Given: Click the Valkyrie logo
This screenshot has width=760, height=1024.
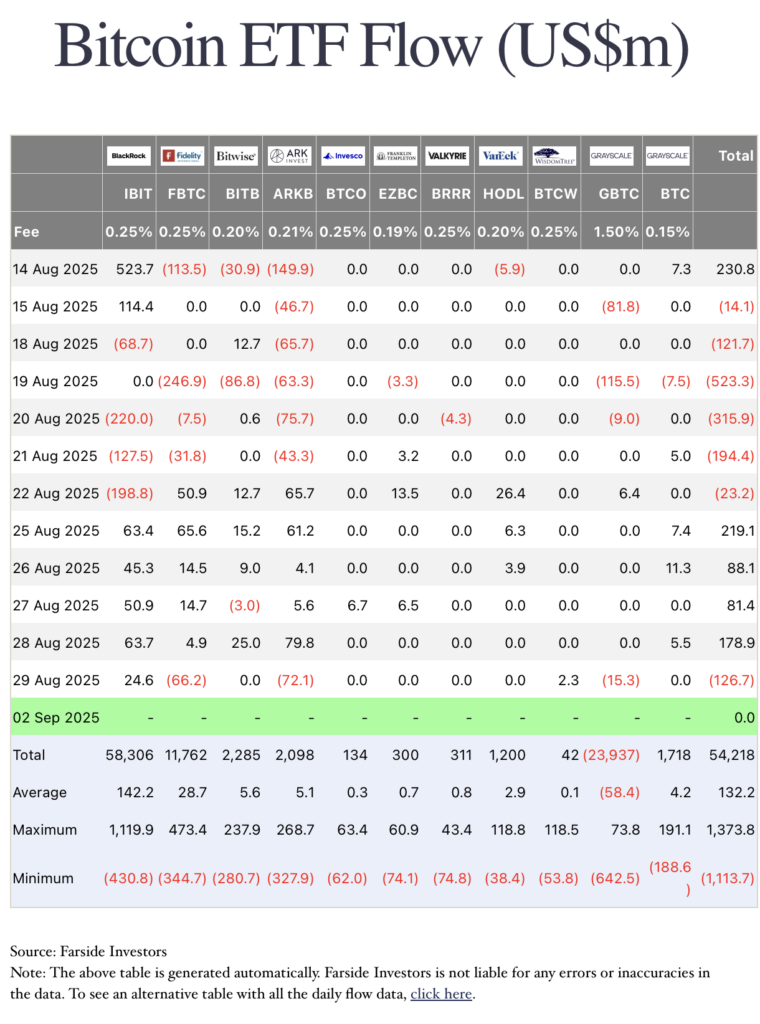Looking at the screenshot, I should point(448,155).
